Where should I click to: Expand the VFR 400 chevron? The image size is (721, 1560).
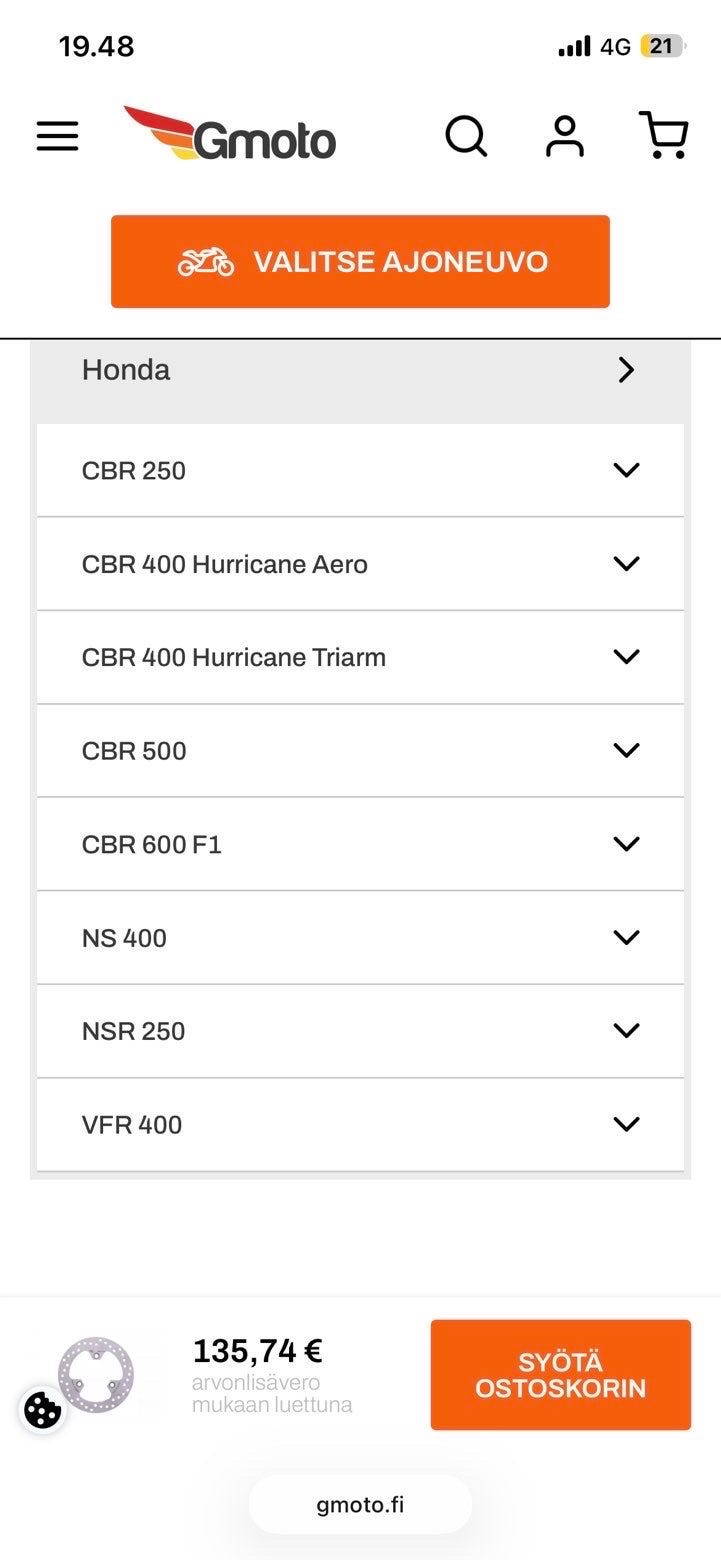point(626,1125)
